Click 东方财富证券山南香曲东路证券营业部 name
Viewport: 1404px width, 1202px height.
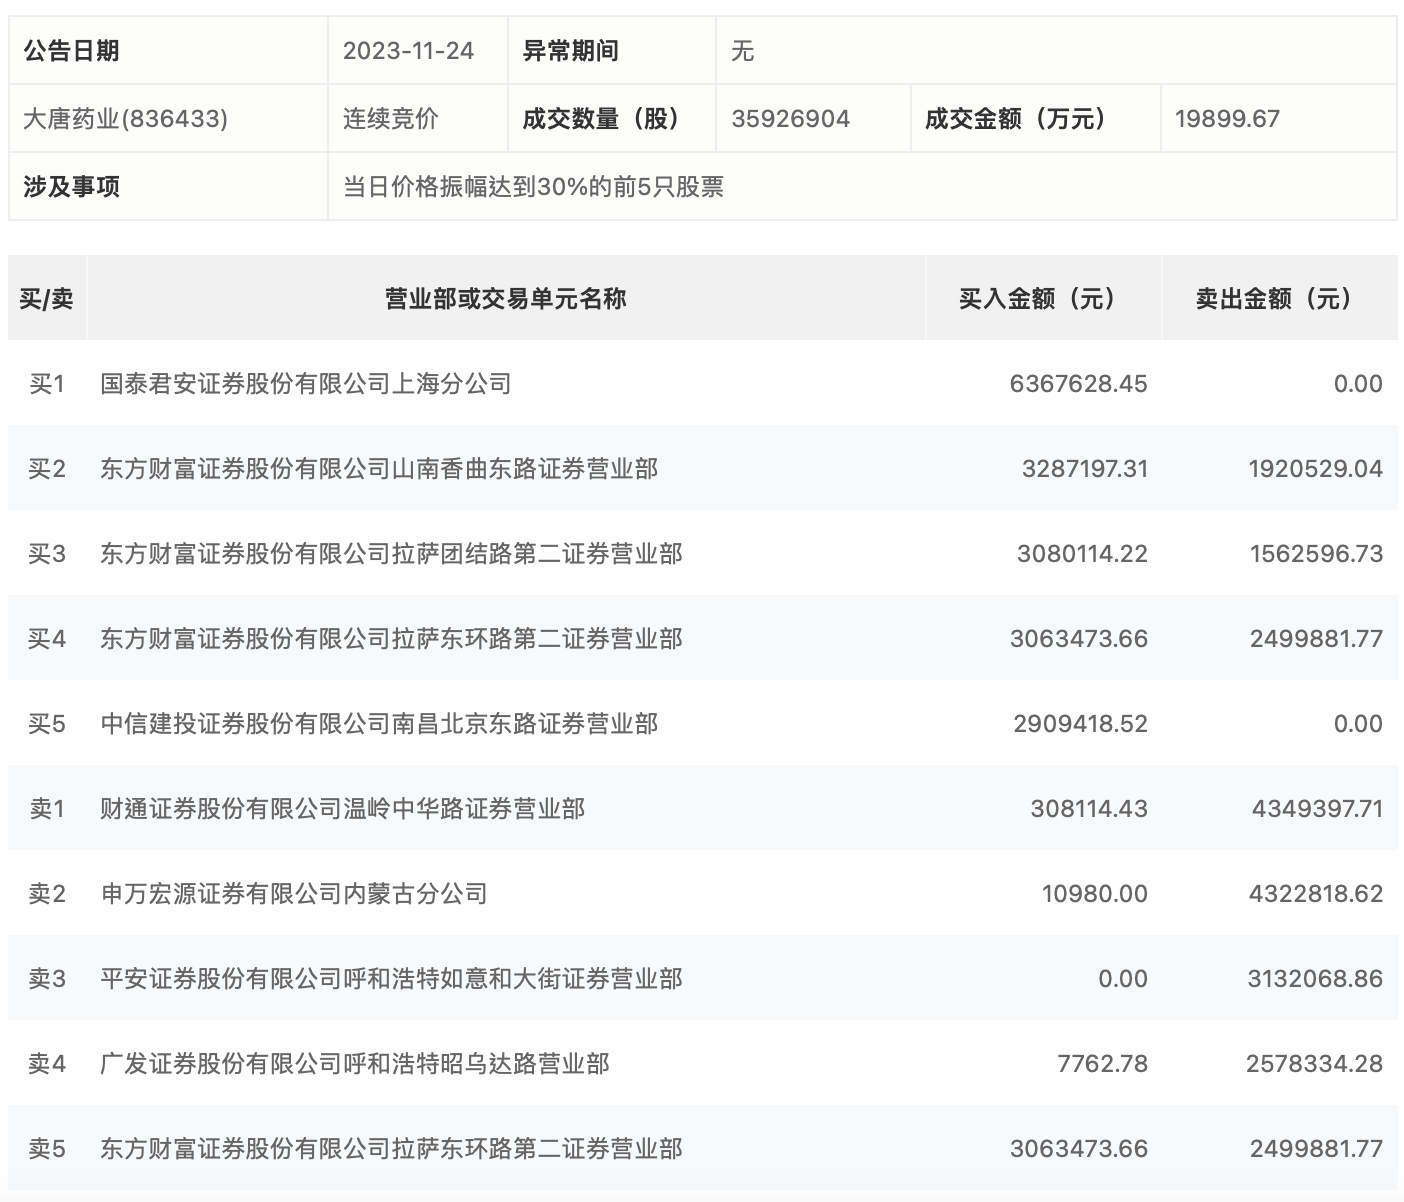379,469
